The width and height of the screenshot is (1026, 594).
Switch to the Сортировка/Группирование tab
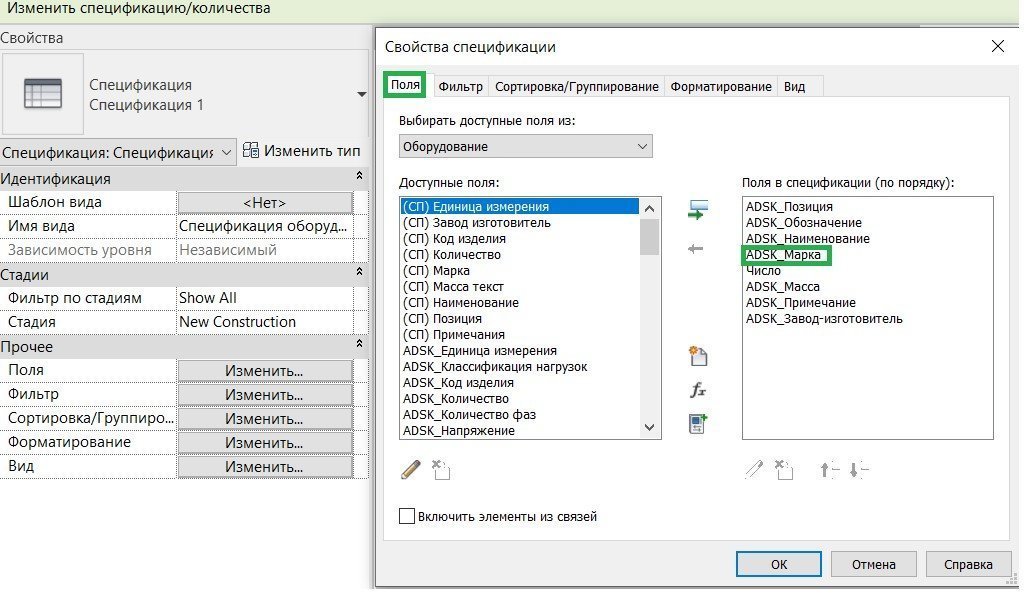[x=576, y=86]
